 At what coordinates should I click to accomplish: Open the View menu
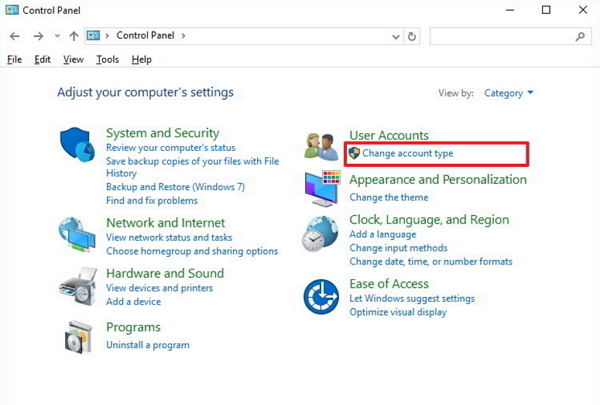[x=73, y=59]
